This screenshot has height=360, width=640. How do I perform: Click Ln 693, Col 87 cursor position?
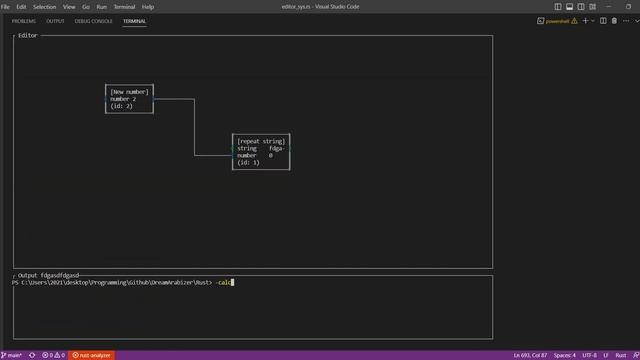click(x=530, y=356)
